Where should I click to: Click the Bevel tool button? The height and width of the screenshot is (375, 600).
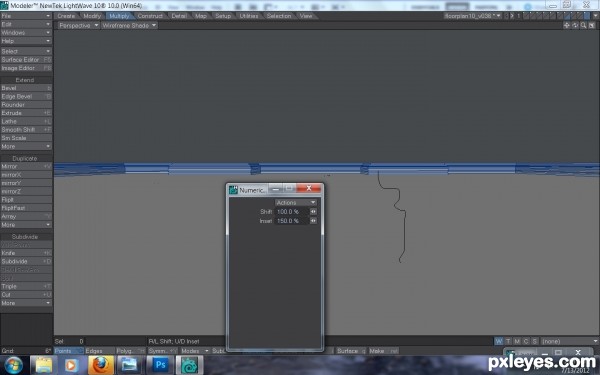point(26,88)
